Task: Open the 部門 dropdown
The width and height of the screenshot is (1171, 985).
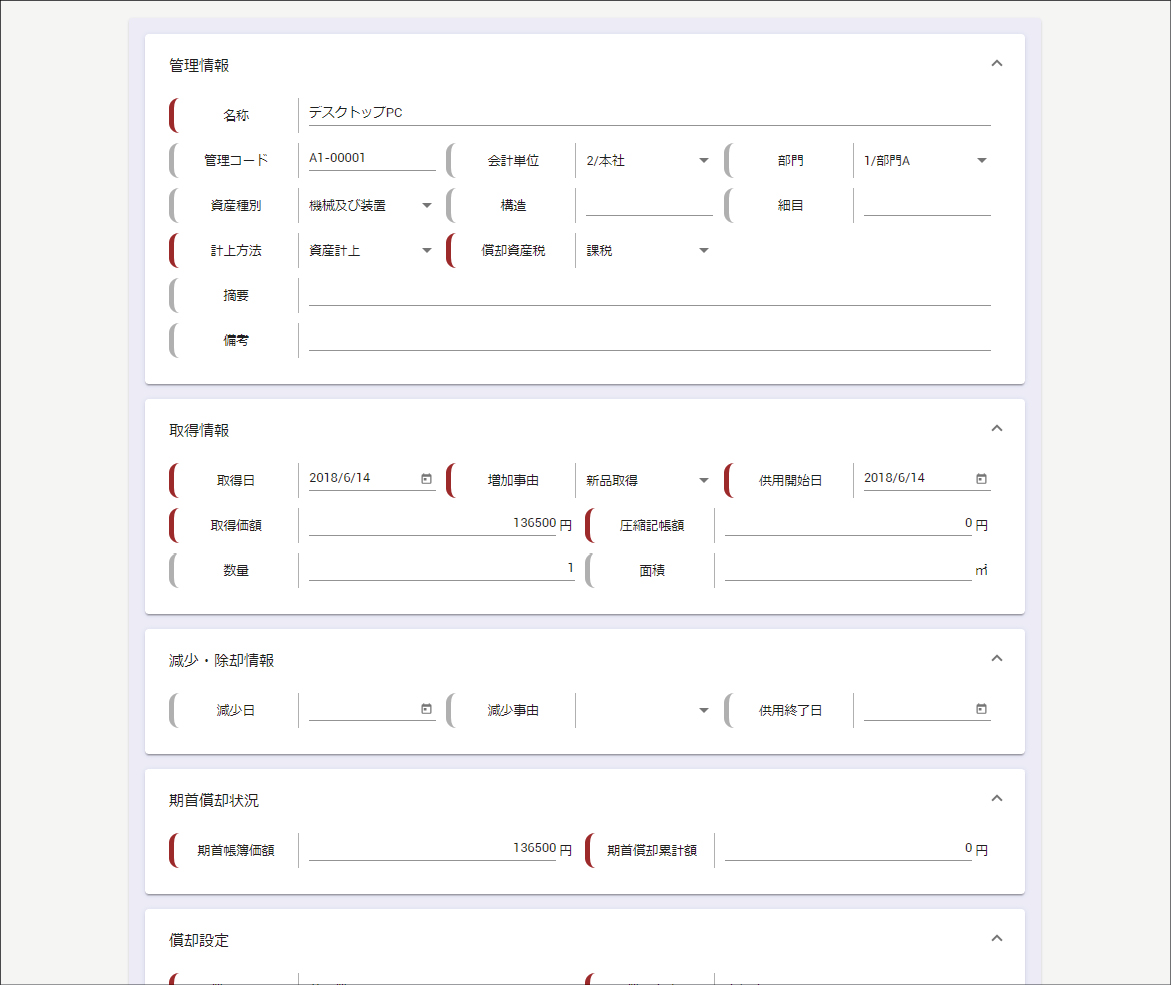Action: [927, 161]
